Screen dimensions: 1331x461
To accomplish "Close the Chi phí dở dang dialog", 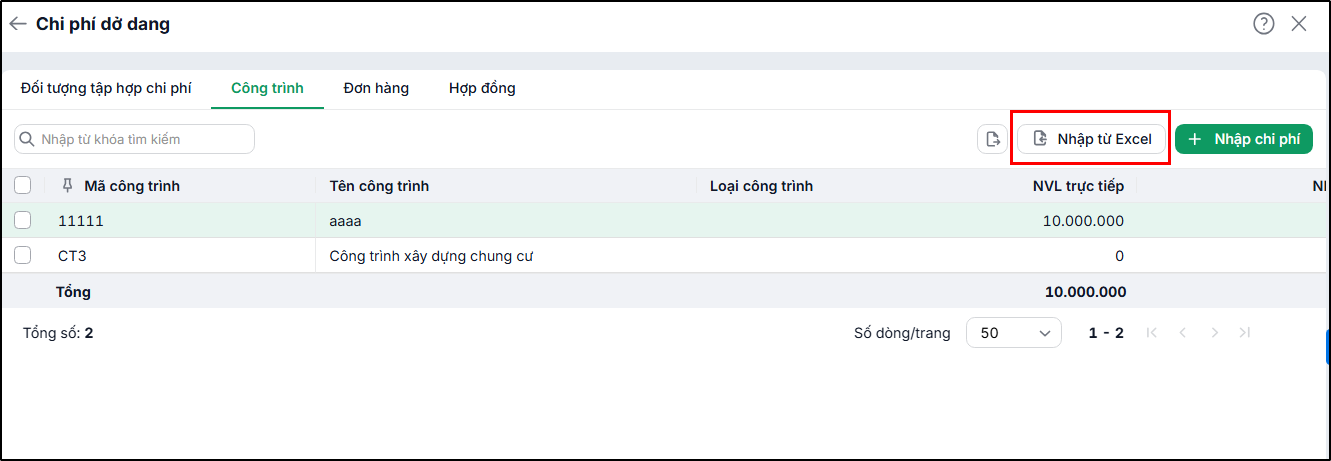I will pos(1299,24).
